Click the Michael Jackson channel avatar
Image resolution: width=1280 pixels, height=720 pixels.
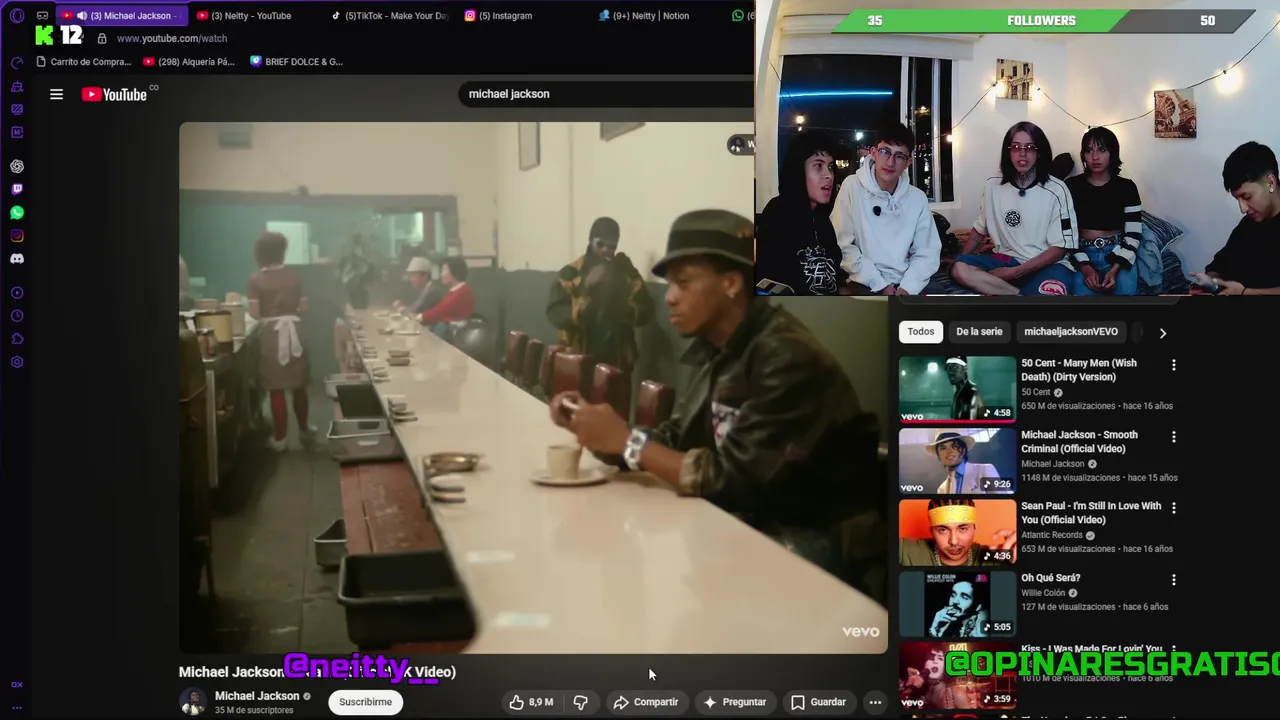(x=192, y=702)
